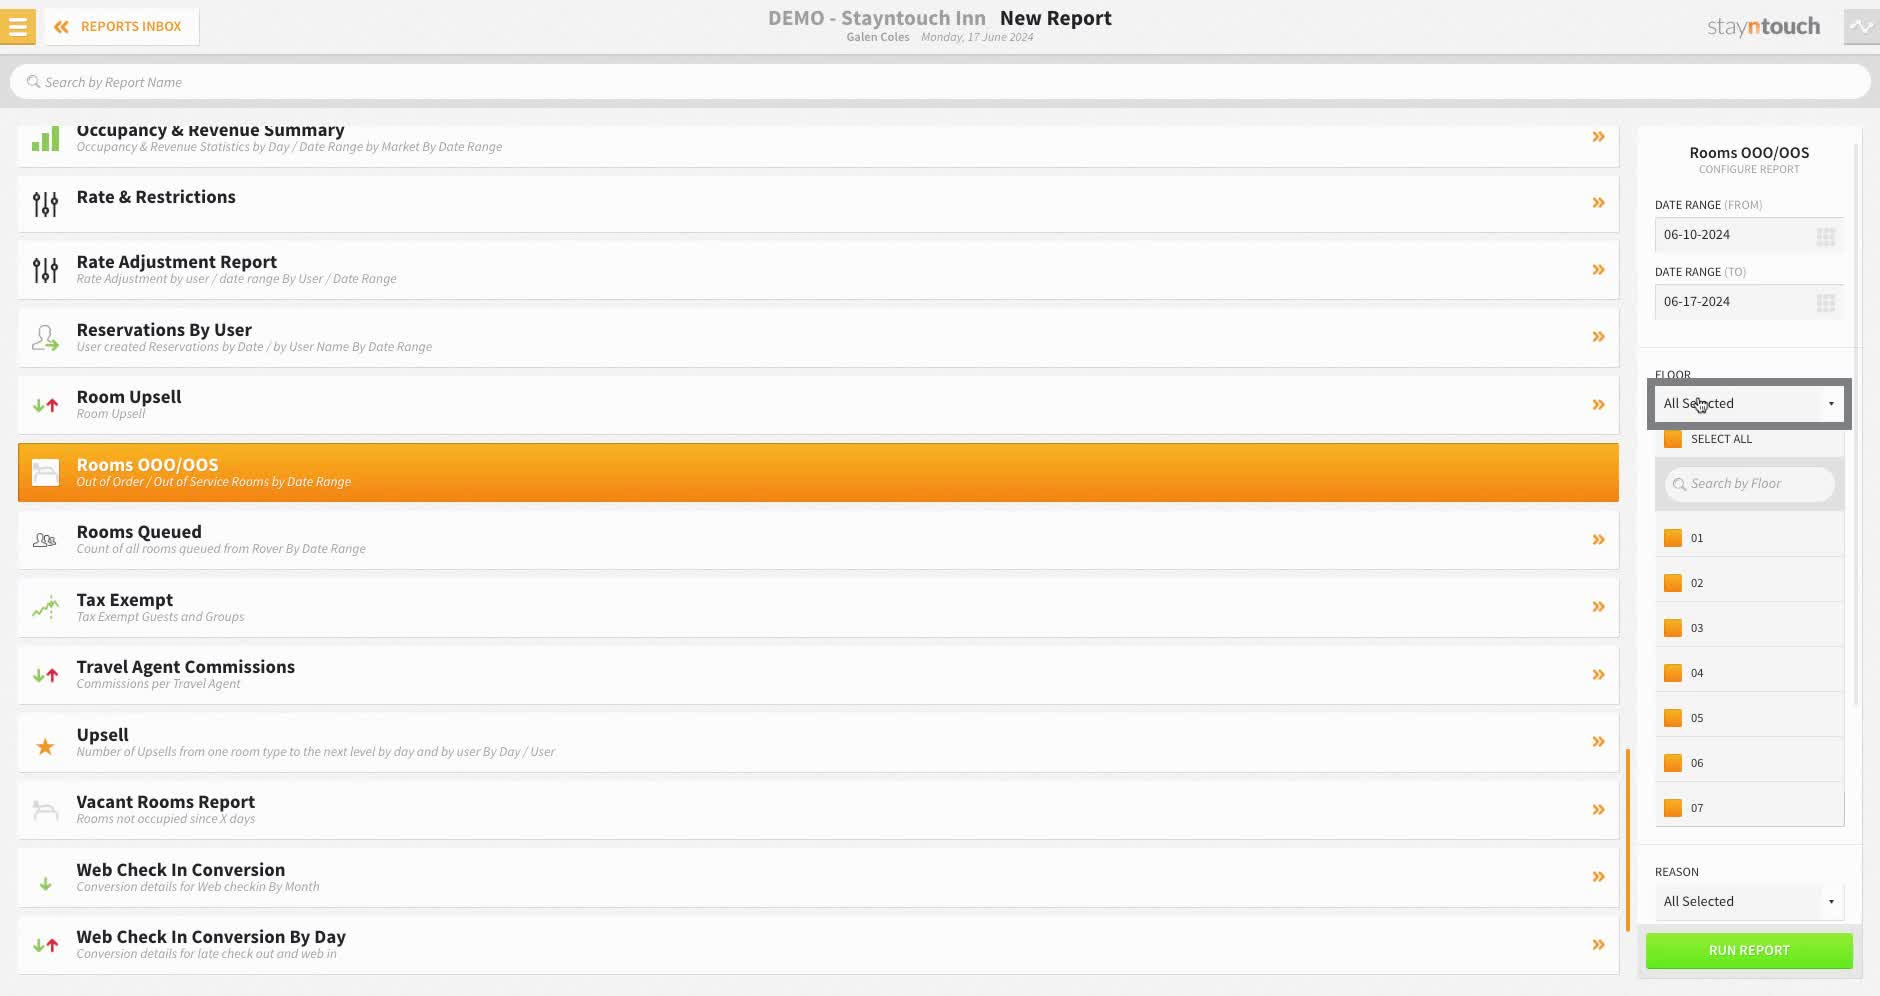The height and width of the screenshot is (996, 1880).
Task: Click the configuration panel scrollbar
Action: [x=1857, y=425]
